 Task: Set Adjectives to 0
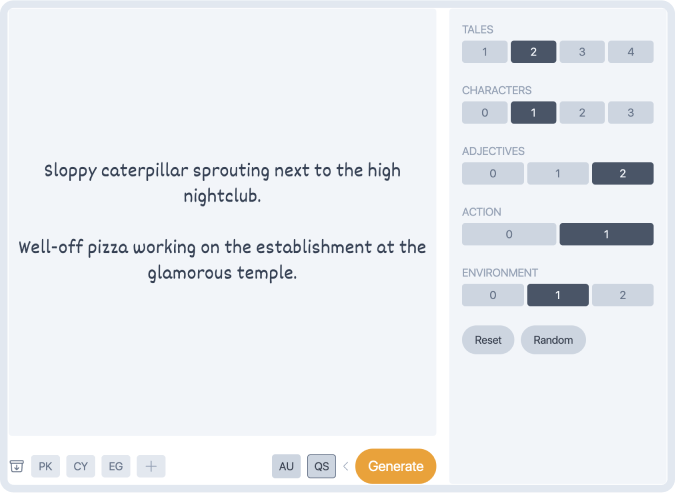(x=493, y=174)
